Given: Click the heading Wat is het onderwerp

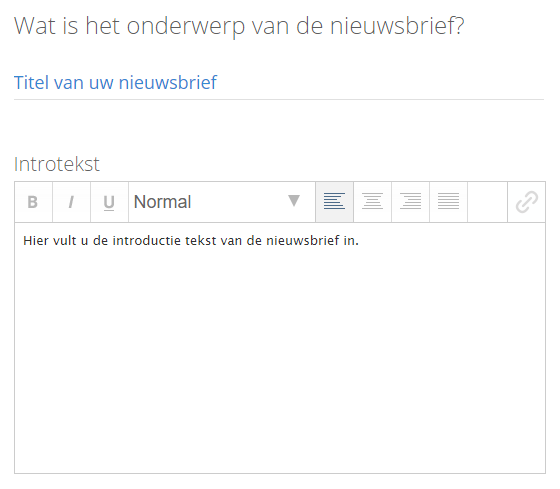Looking at the screenshot, I should (239, 26).
